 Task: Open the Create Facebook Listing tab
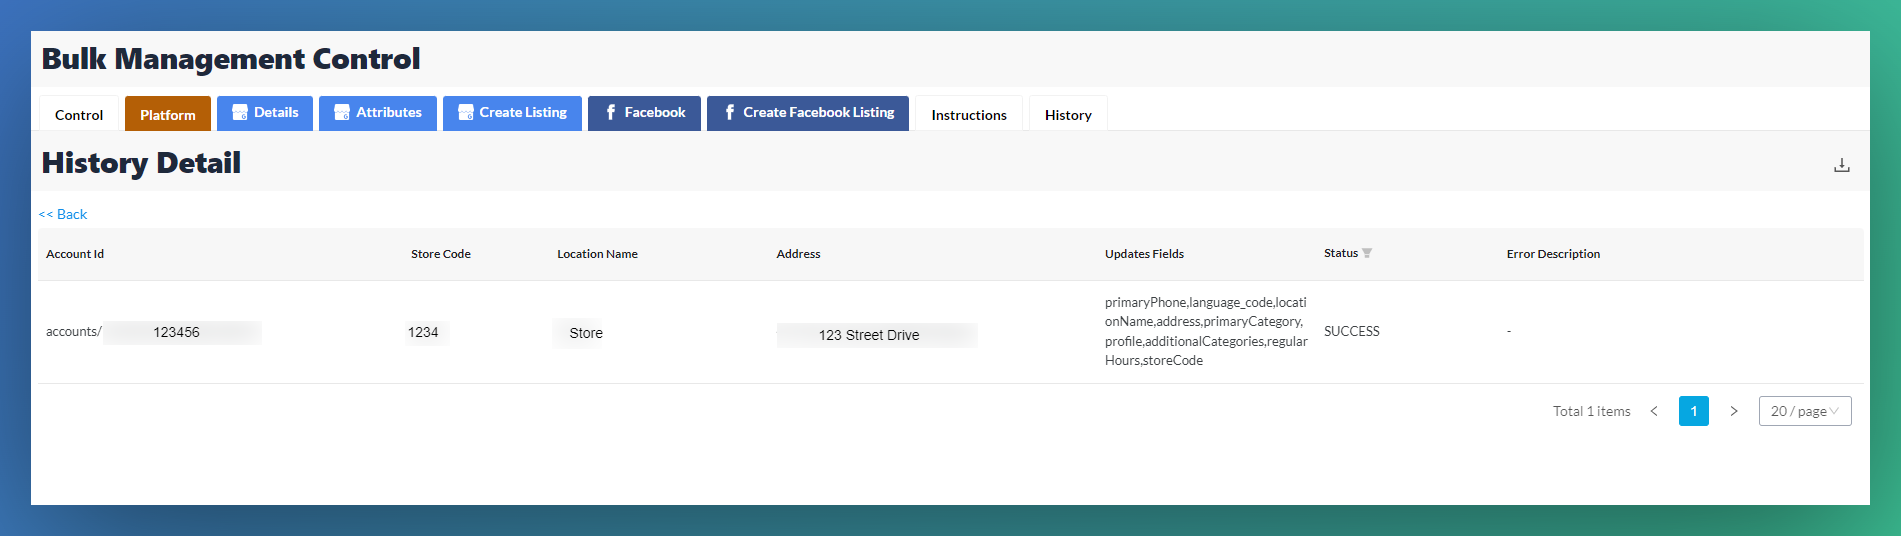(808, 113)
